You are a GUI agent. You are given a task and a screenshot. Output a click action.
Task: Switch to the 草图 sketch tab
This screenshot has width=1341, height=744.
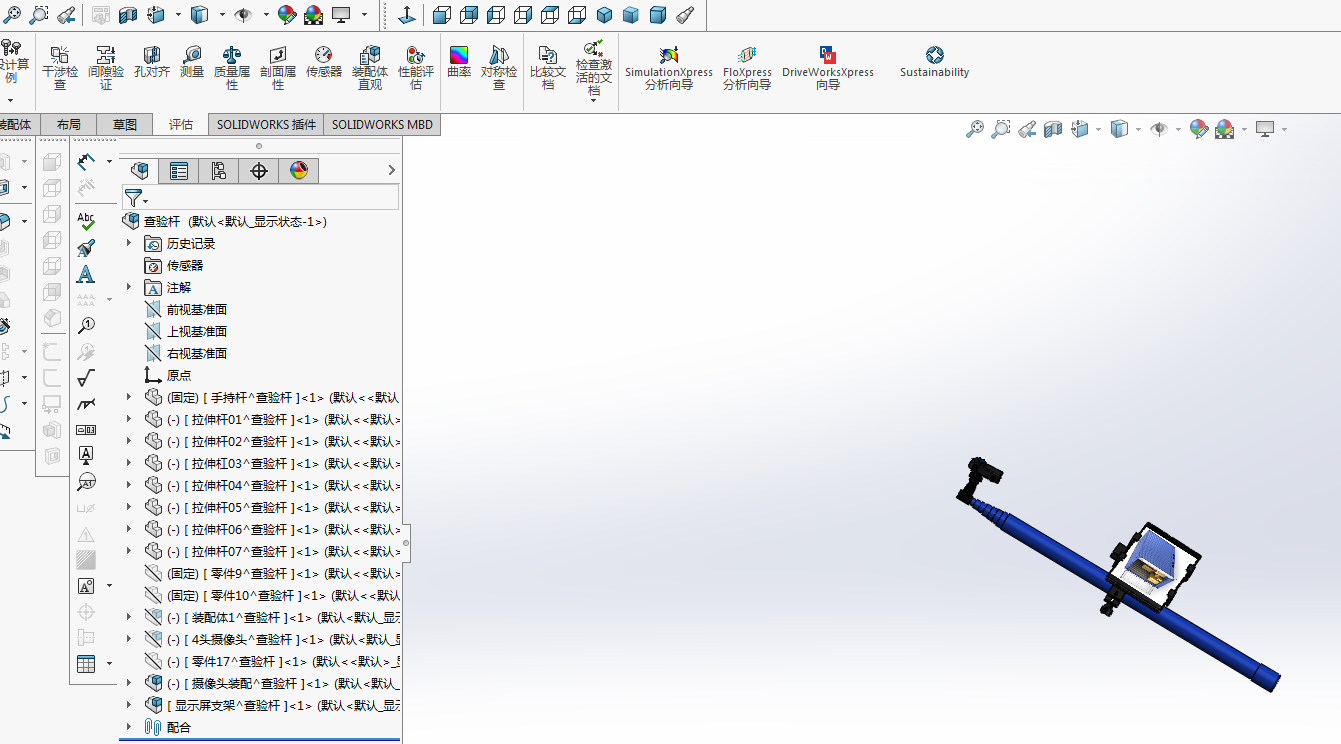[125, 125]
